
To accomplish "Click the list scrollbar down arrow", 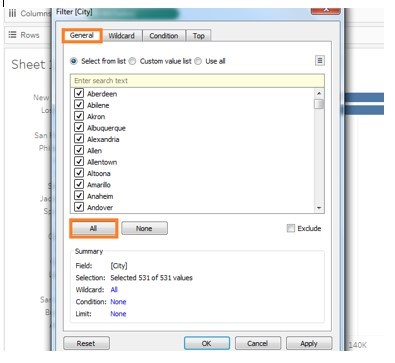I will point(319,208).
